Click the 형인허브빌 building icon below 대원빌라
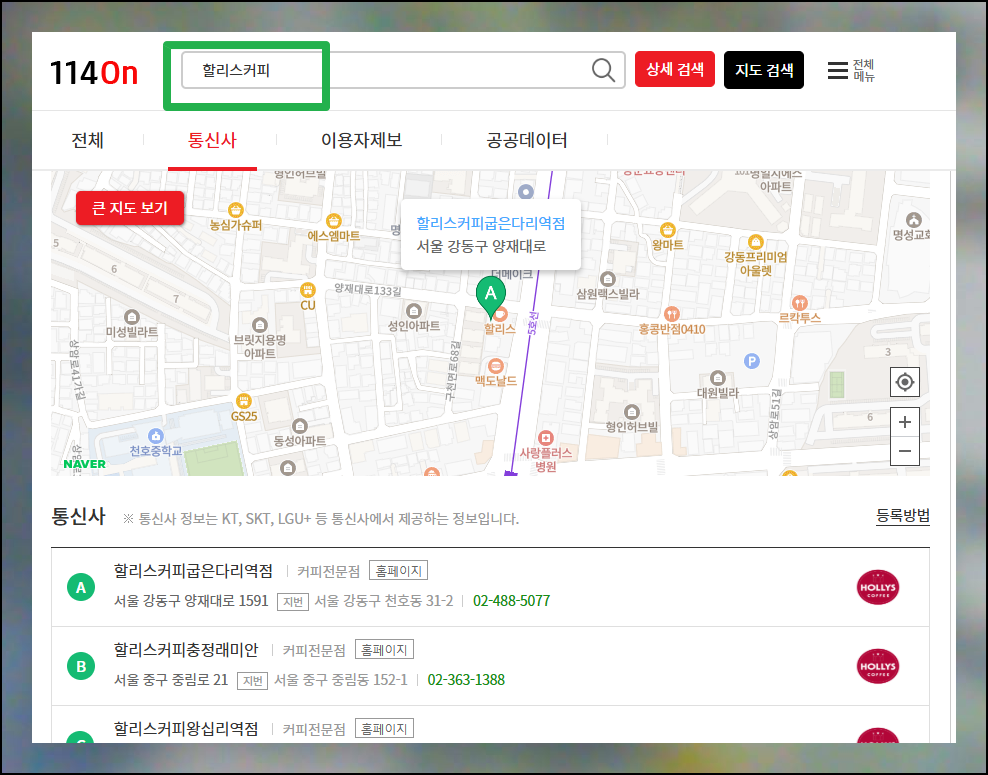This screenshot has width=988, height=775. click(x=631, y=412)
